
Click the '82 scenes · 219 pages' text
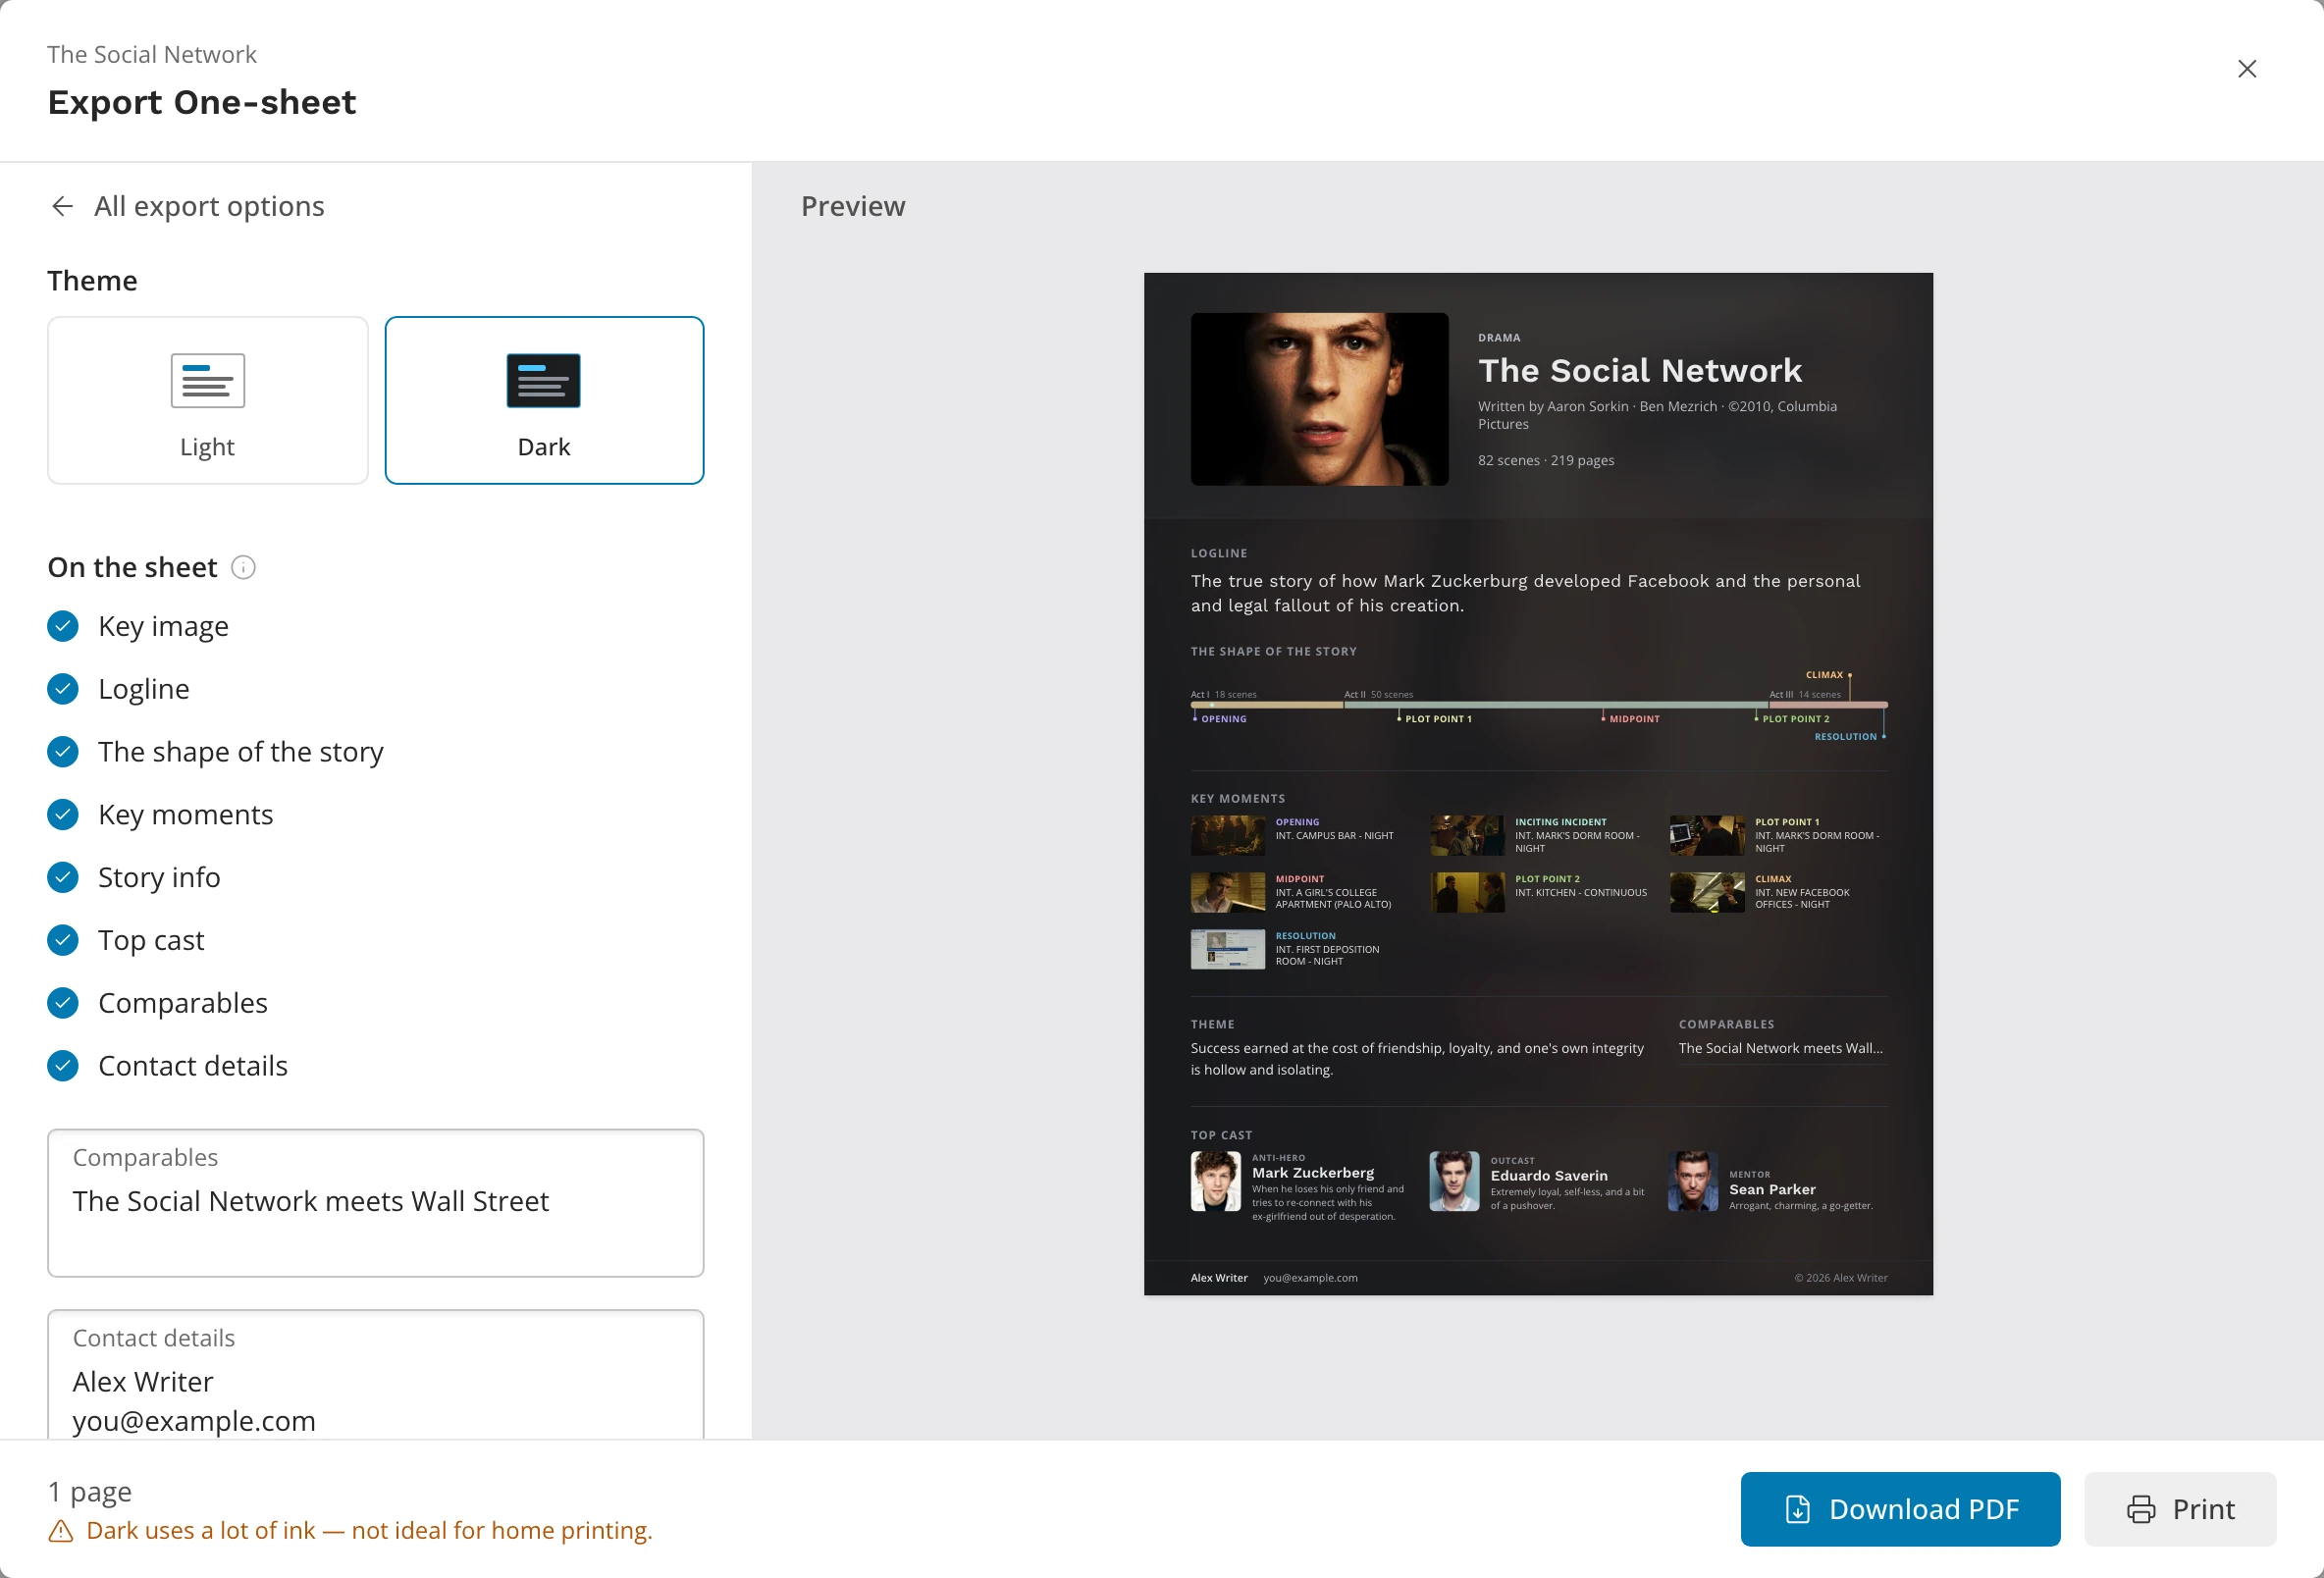coord(1546,461)
